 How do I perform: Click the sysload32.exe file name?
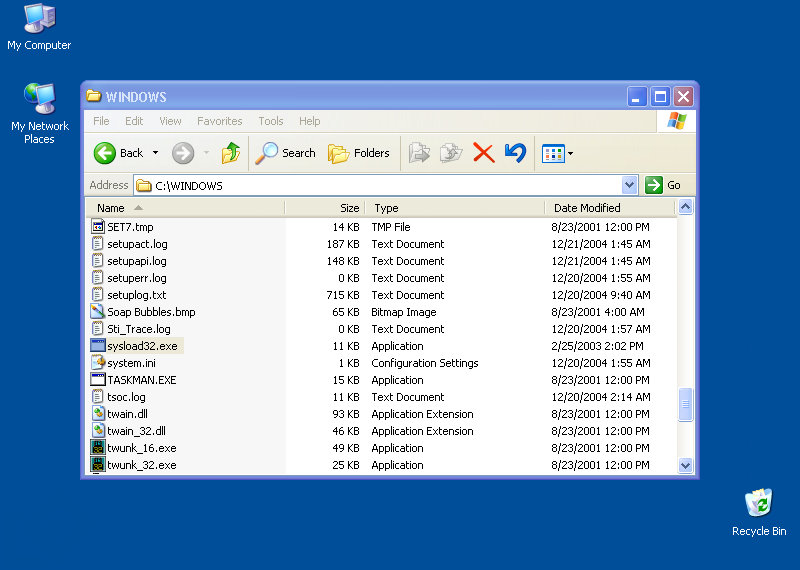tap(142, 346)
